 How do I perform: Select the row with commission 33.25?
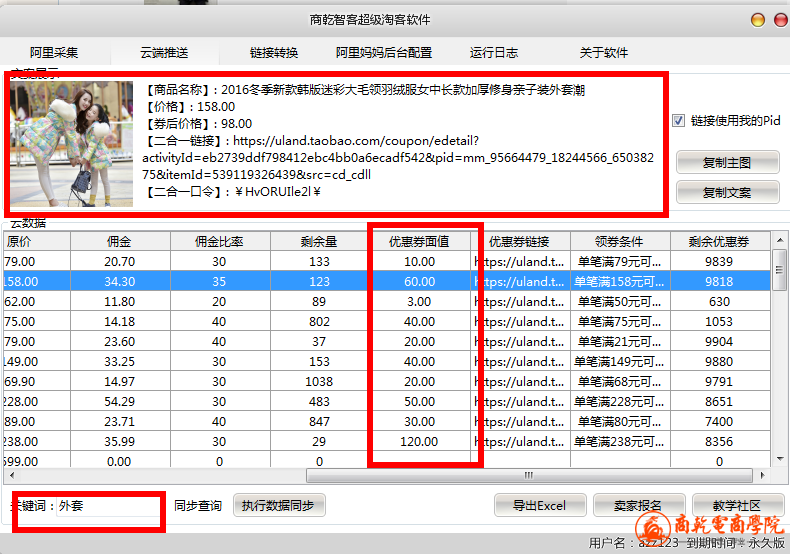pyautogui.click(x=387, y=361)
